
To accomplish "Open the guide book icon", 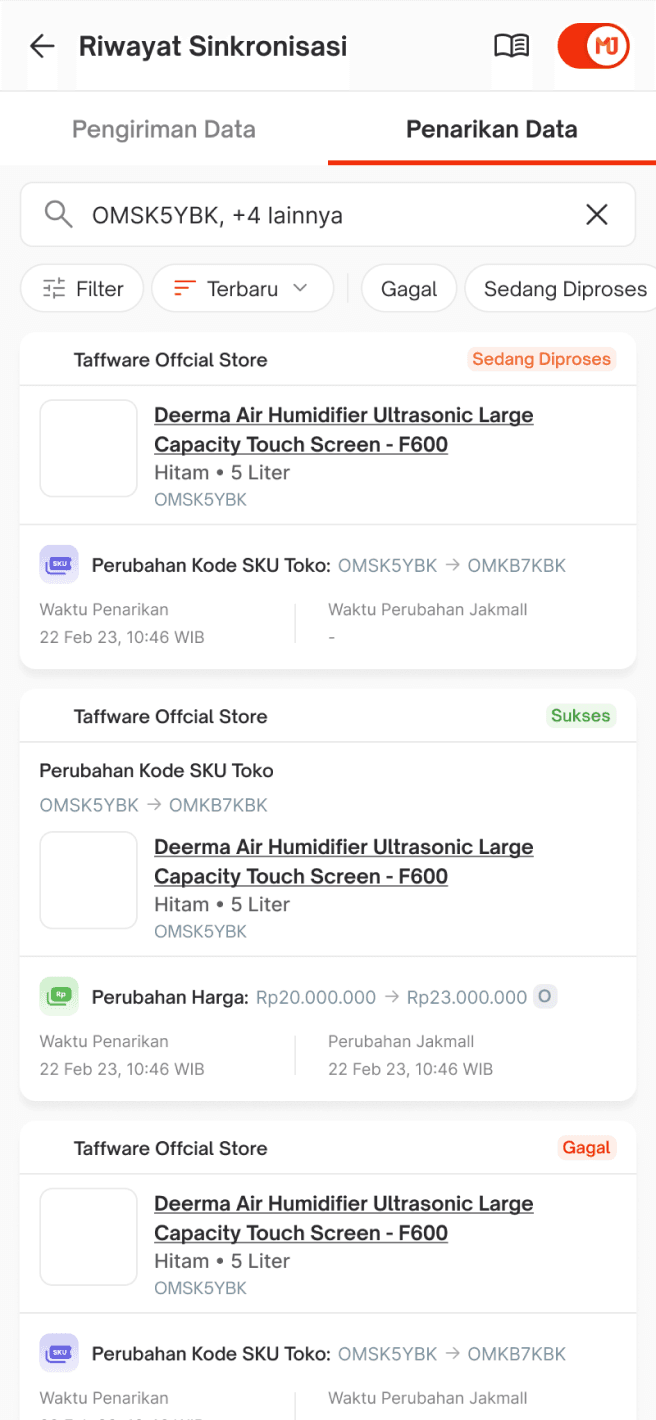I will [511, 46].
